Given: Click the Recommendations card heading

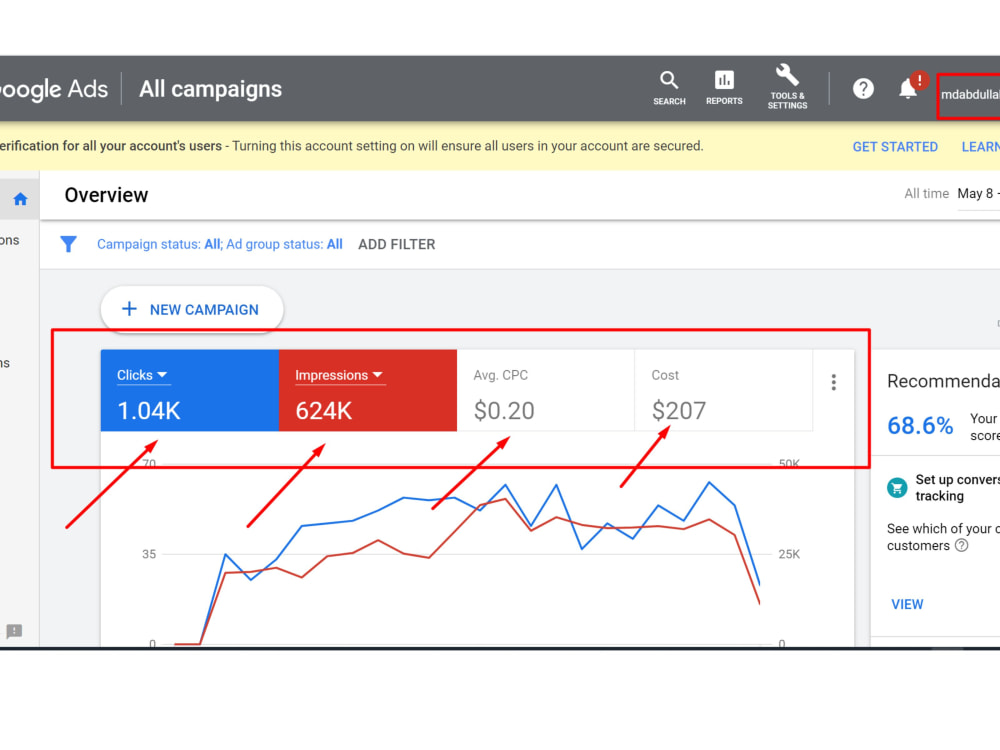Looking at the screenshot, I should point(943,381).
